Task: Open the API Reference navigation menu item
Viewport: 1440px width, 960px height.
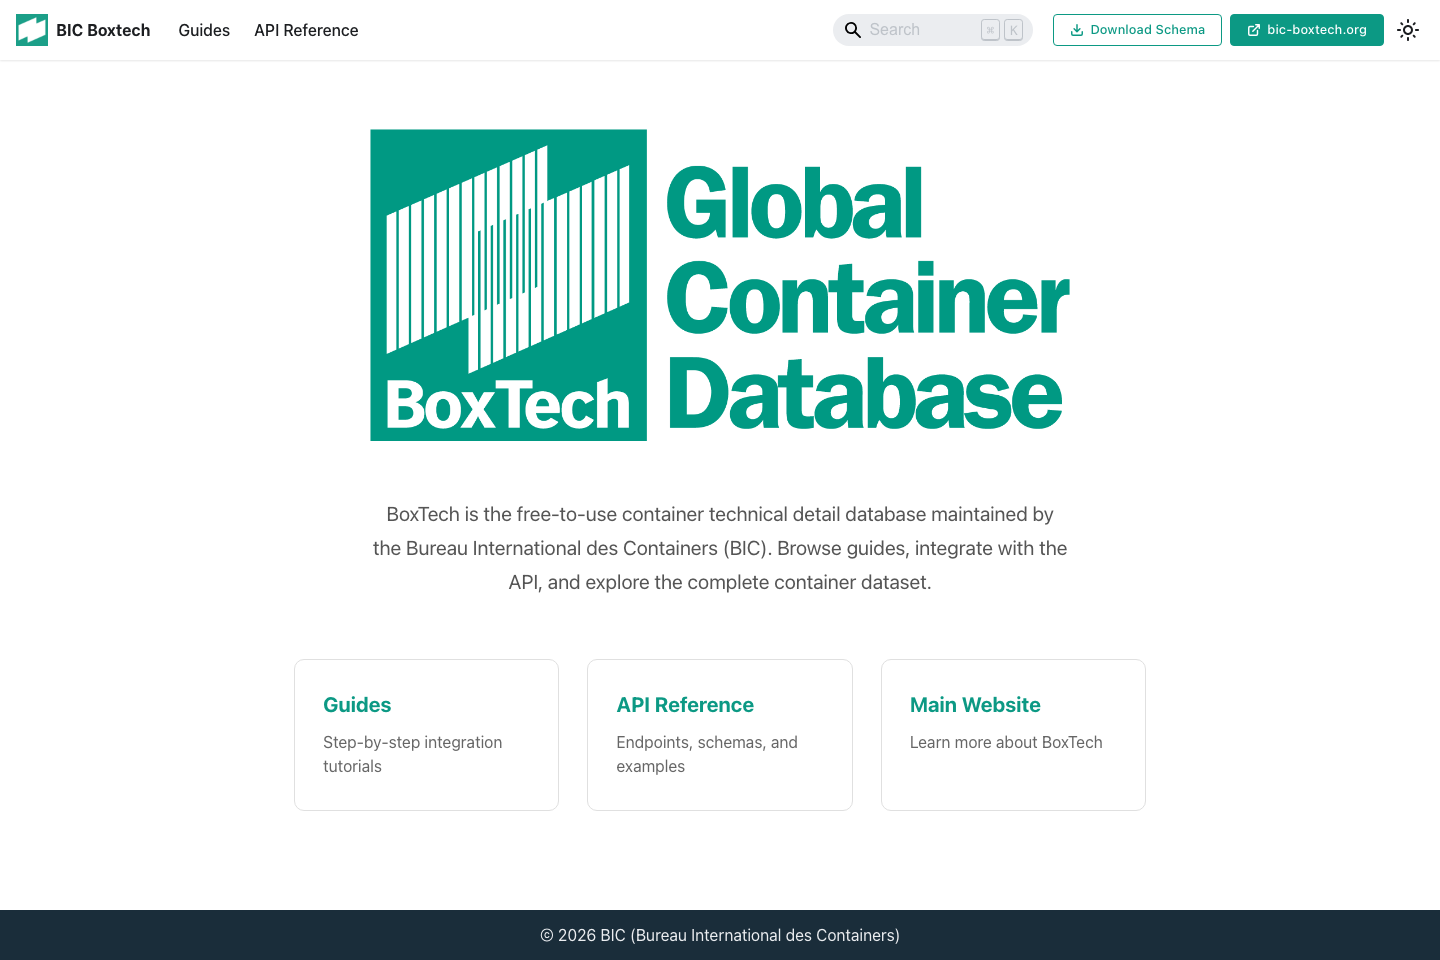Action: tap(306, 30)
